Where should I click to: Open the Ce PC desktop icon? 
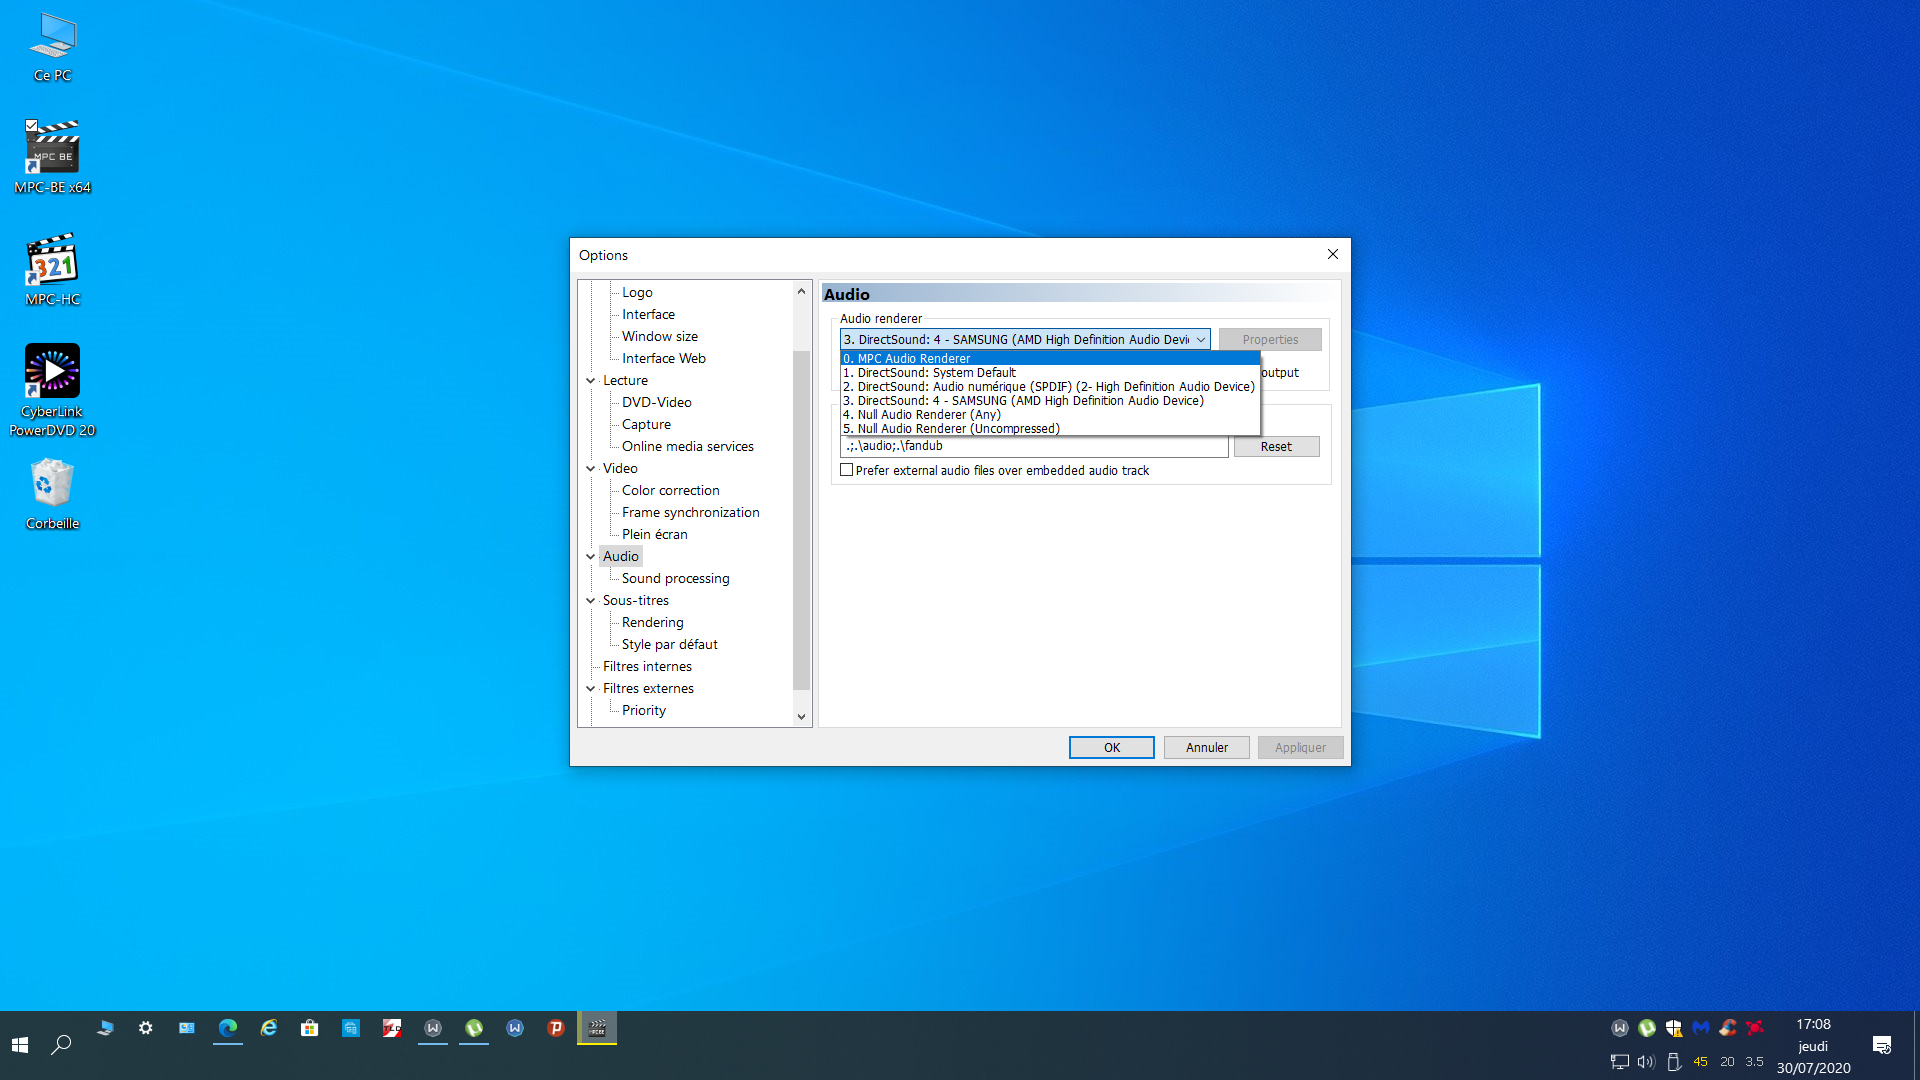tap(52, 47)
